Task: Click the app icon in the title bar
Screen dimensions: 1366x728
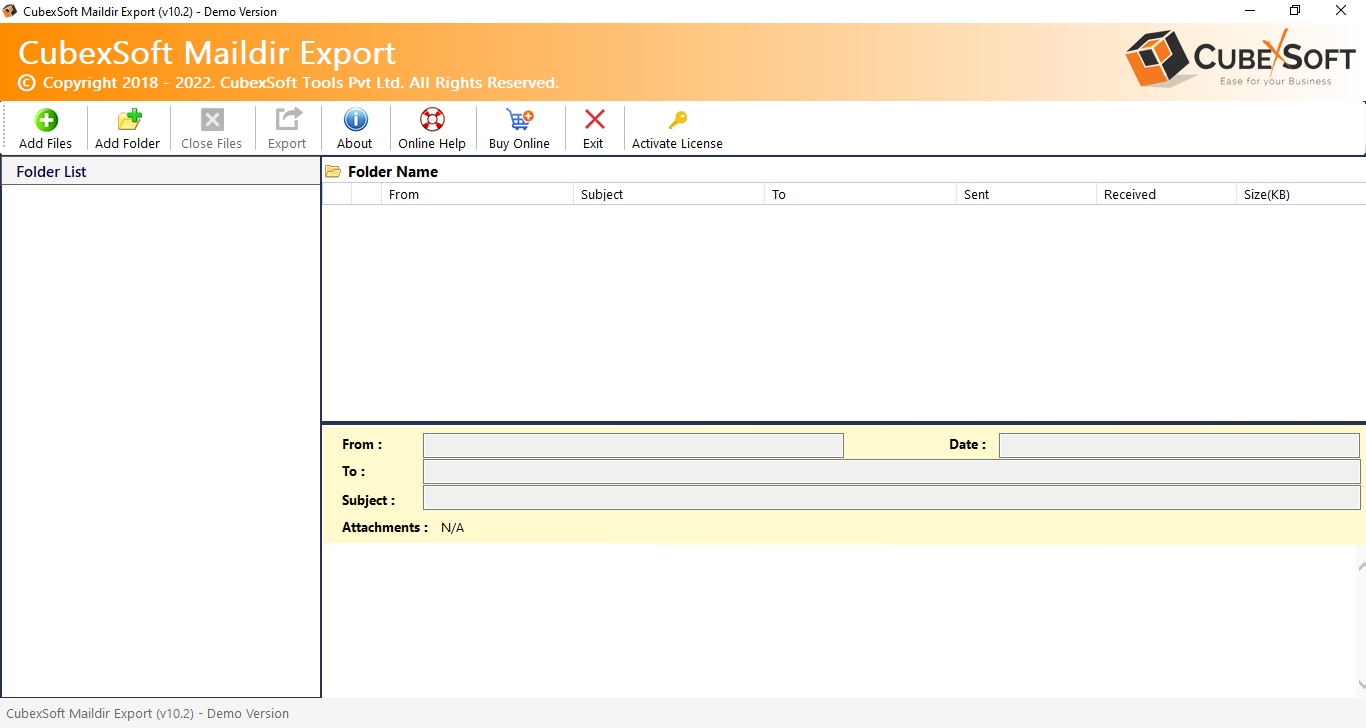Action: point(9,11)
